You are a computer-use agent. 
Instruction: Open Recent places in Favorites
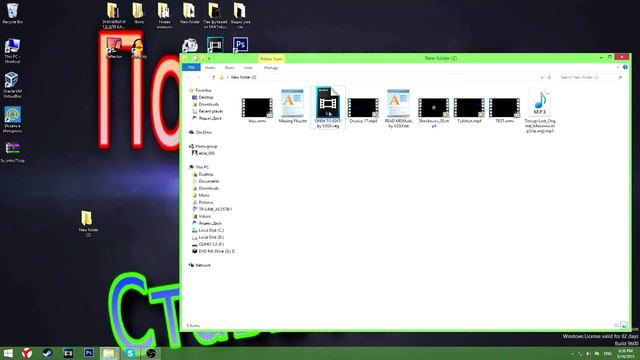click(x=211, y=111)
